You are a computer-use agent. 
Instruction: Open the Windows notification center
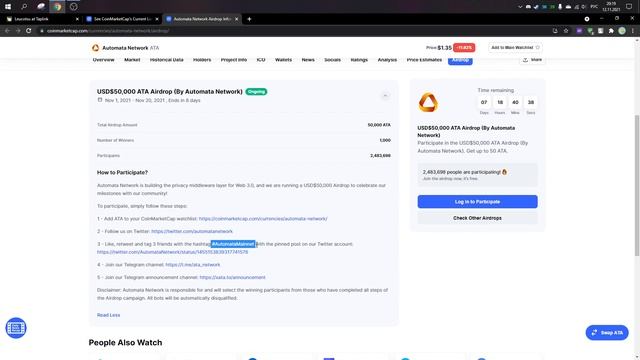point(629,7)
